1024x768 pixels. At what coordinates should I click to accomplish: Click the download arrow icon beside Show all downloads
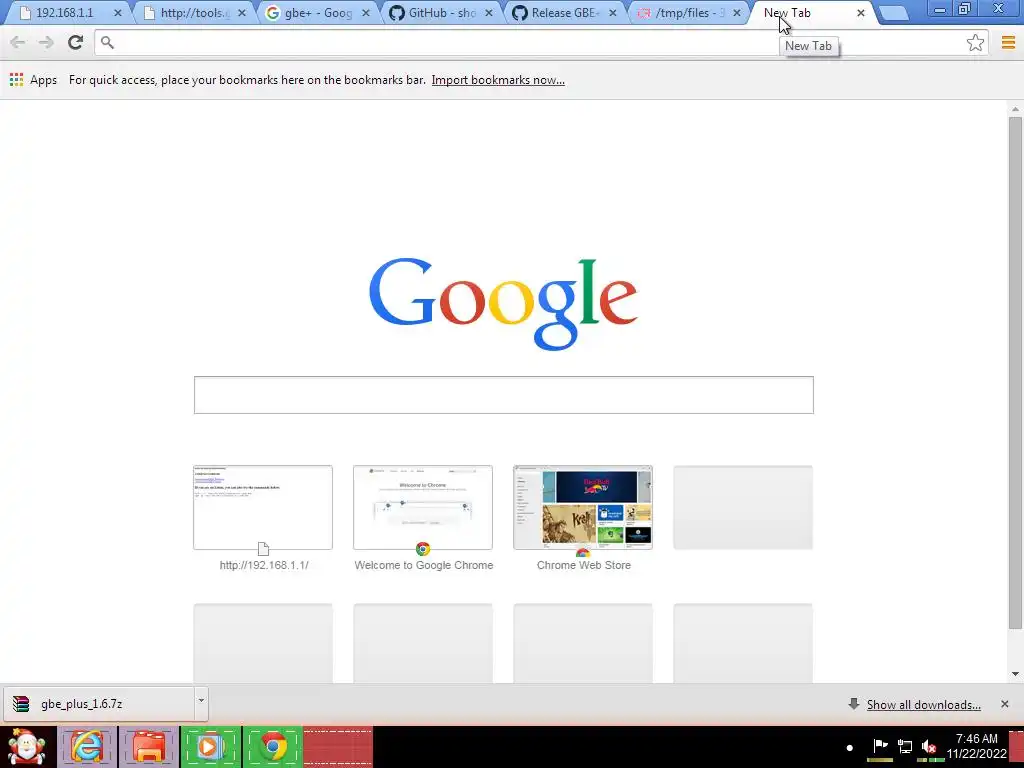[x=853, y=704]
